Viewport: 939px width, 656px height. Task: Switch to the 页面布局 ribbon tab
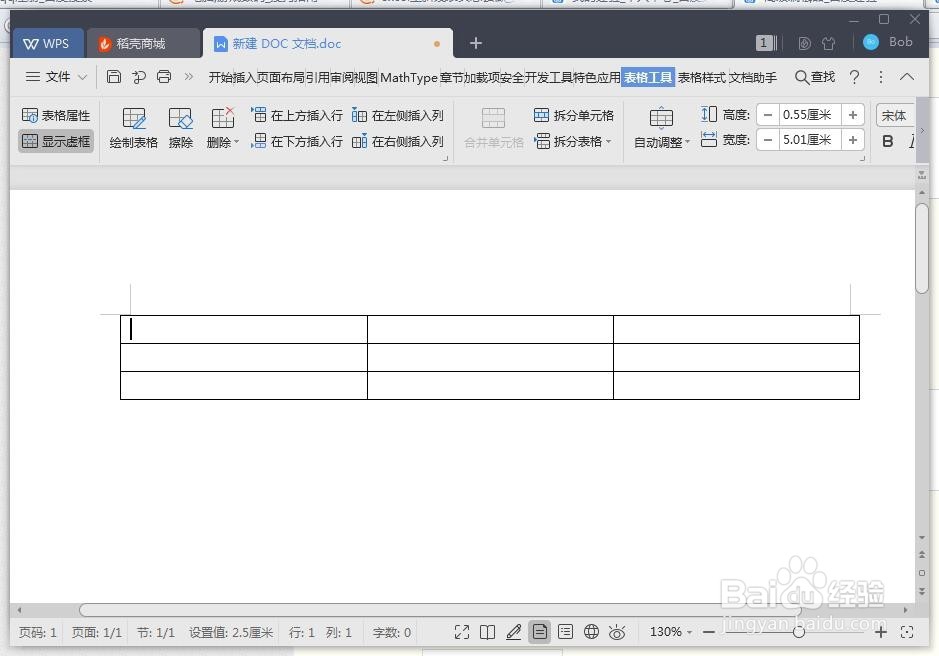coord(281,77)
